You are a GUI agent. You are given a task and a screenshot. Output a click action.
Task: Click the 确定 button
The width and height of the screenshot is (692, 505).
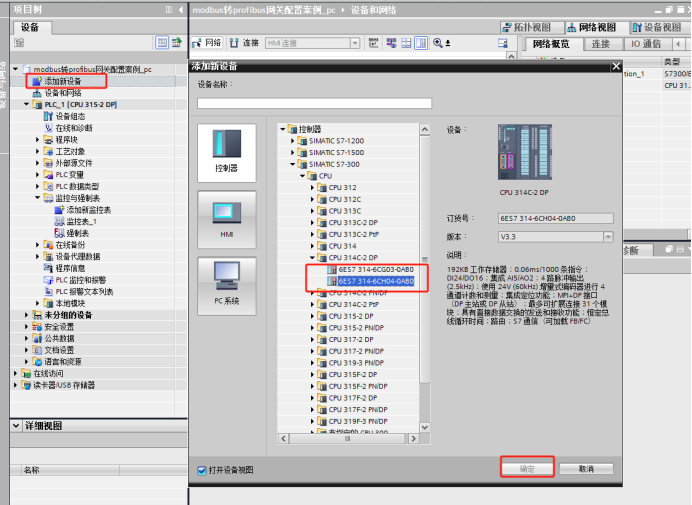(x=527, y=469)
